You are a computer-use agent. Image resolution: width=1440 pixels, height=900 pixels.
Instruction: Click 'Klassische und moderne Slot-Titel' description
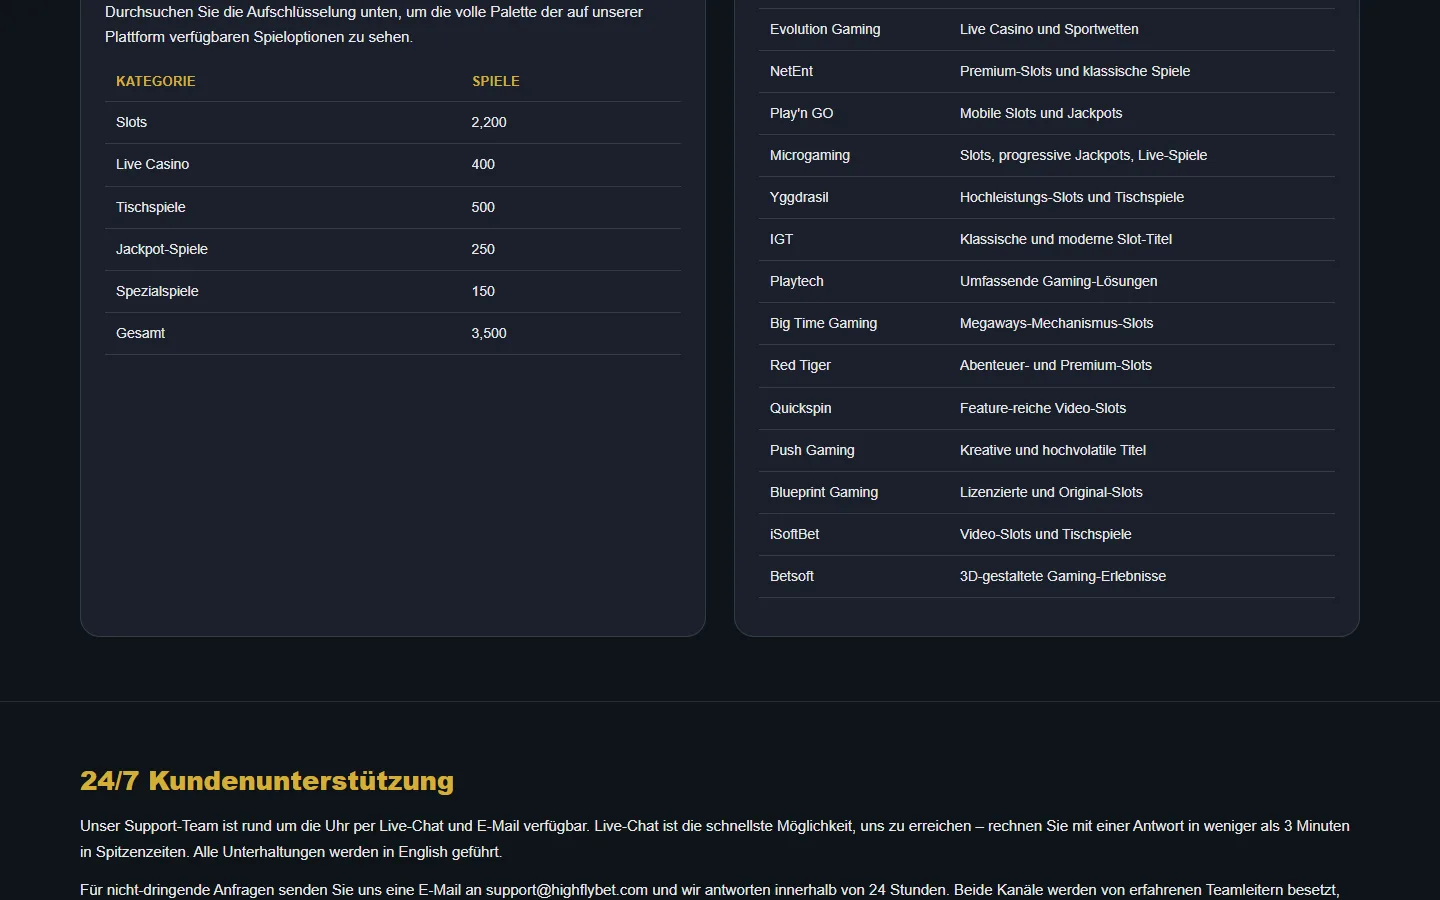click(x=1066, y=239)
